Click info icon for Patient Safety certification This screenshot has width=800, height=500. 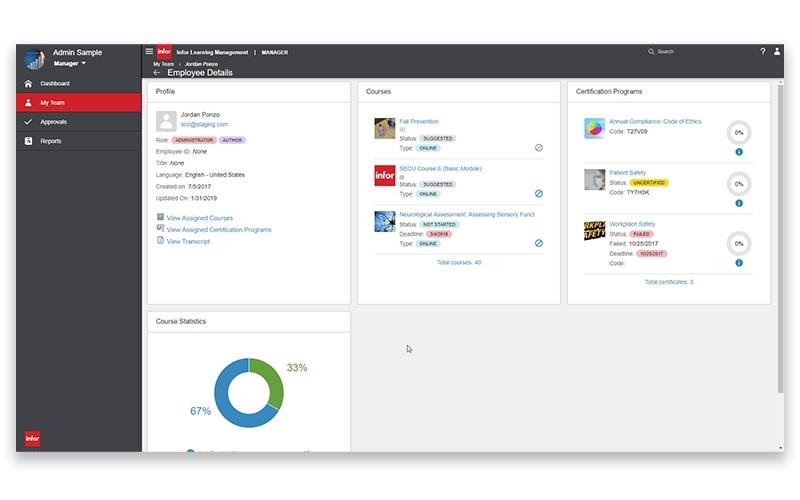pyautogui.click(x=739, y=203)
